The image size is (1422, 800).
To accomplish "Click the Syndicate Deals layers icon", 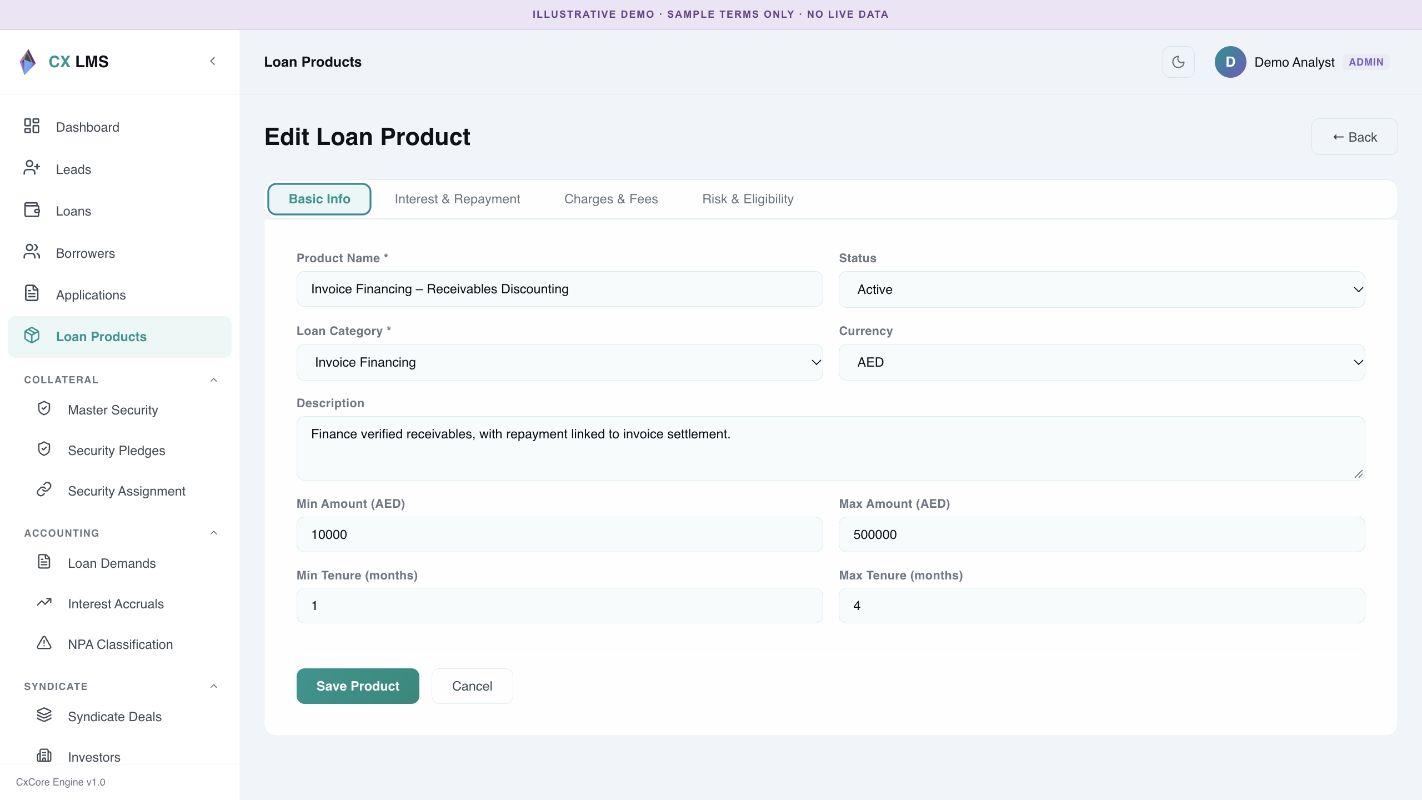I will tap(44, 715).
